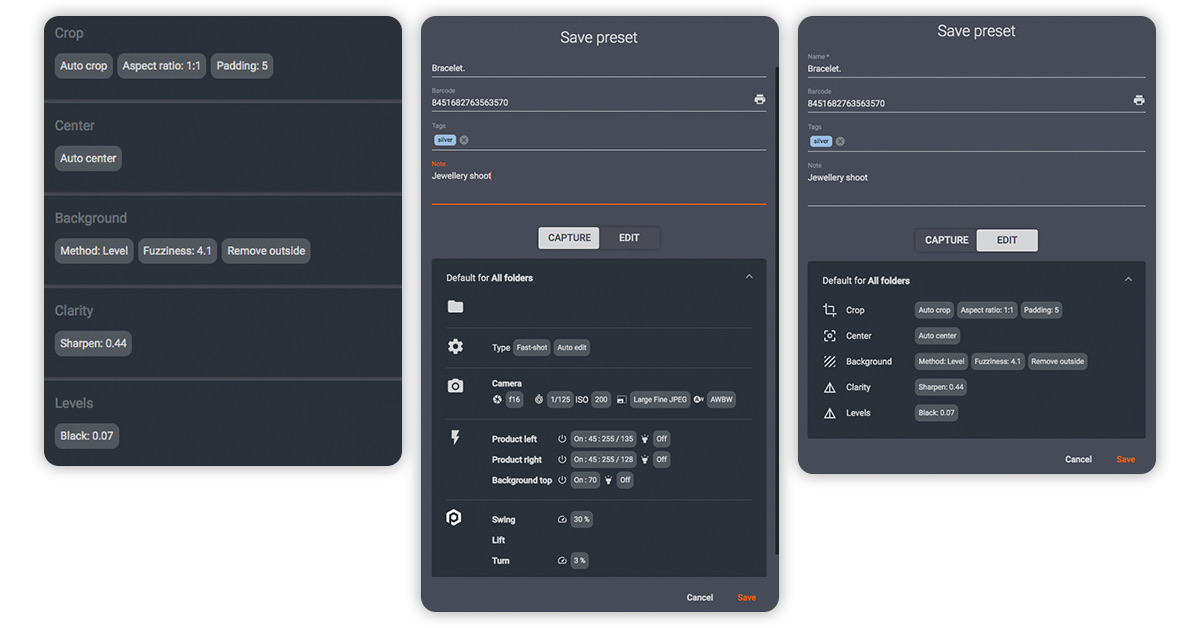The height and width of the screenshot is (628, 1200).
Task: Click the flash lighting section icon
Action: coord(456,439)
